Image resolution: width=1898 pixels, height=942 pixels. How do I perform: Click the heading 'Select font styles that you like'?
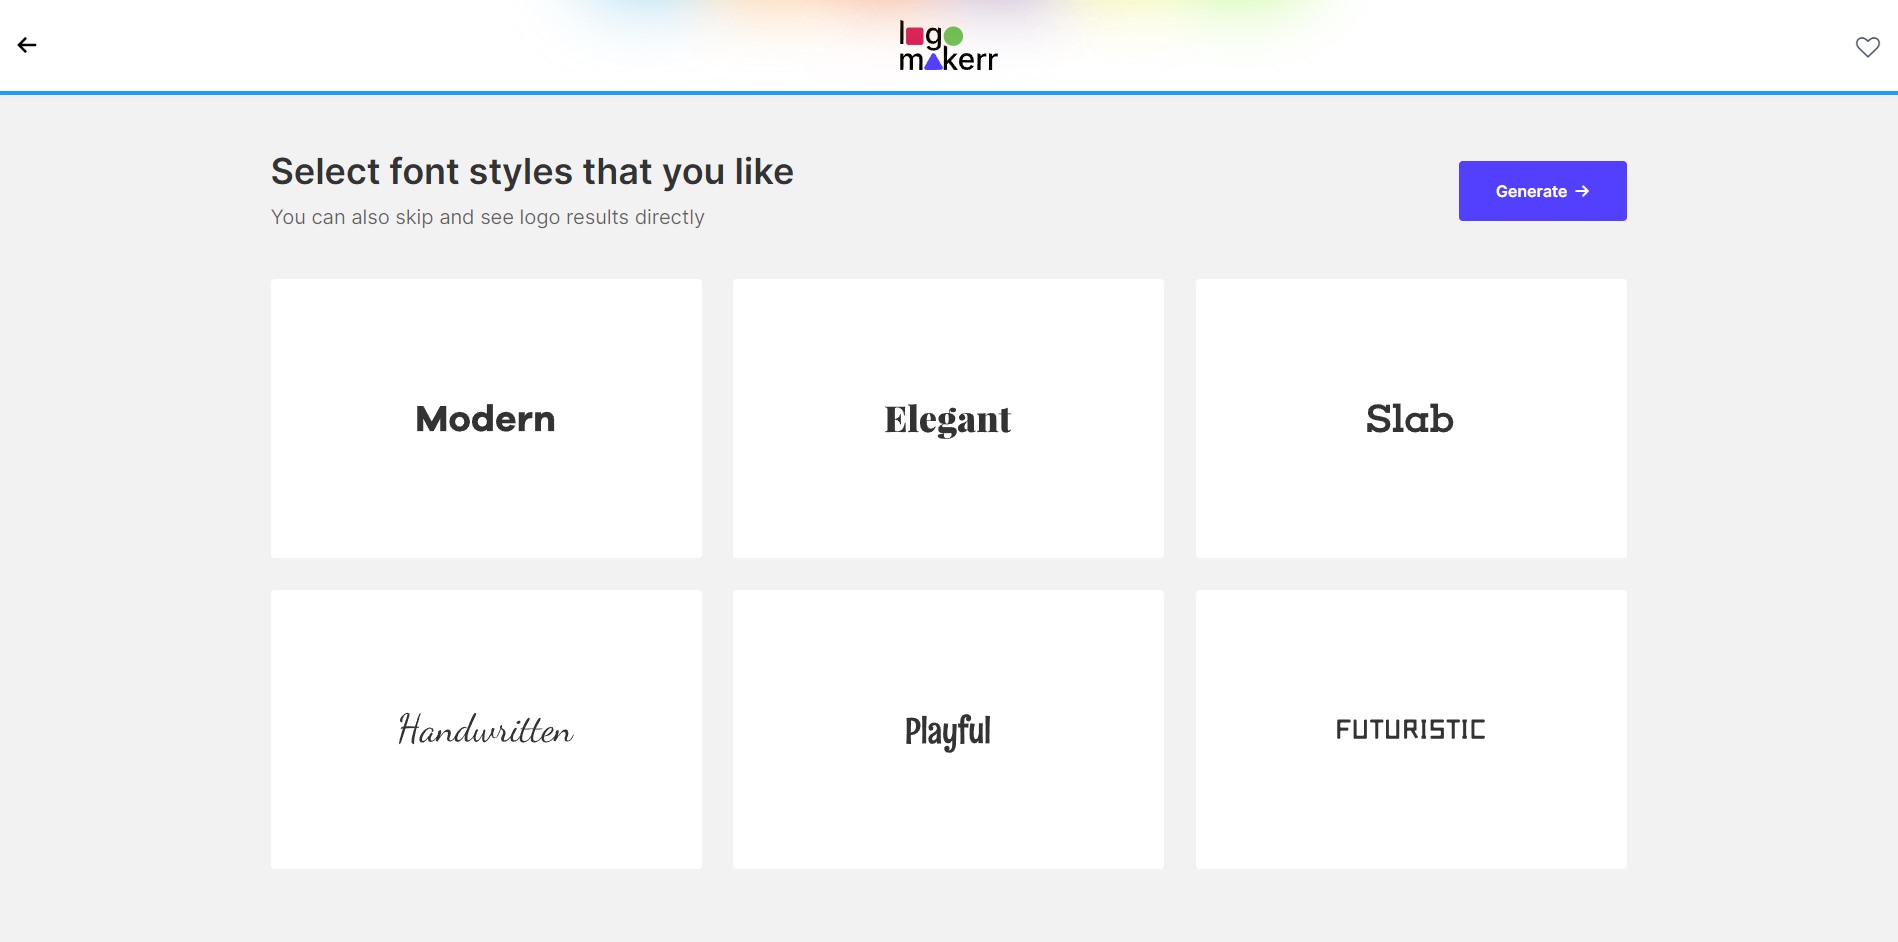(x=532, y=172)
